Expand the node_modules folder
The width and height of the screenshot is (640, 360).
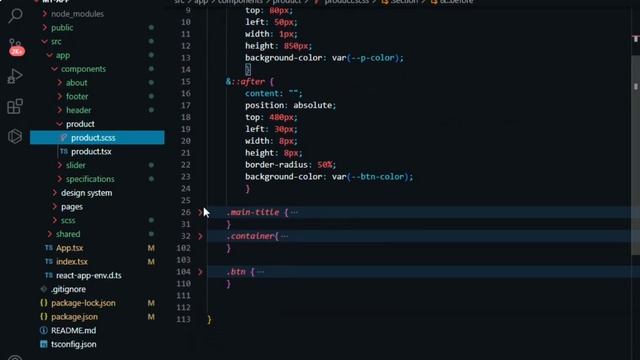click(44, 14)
